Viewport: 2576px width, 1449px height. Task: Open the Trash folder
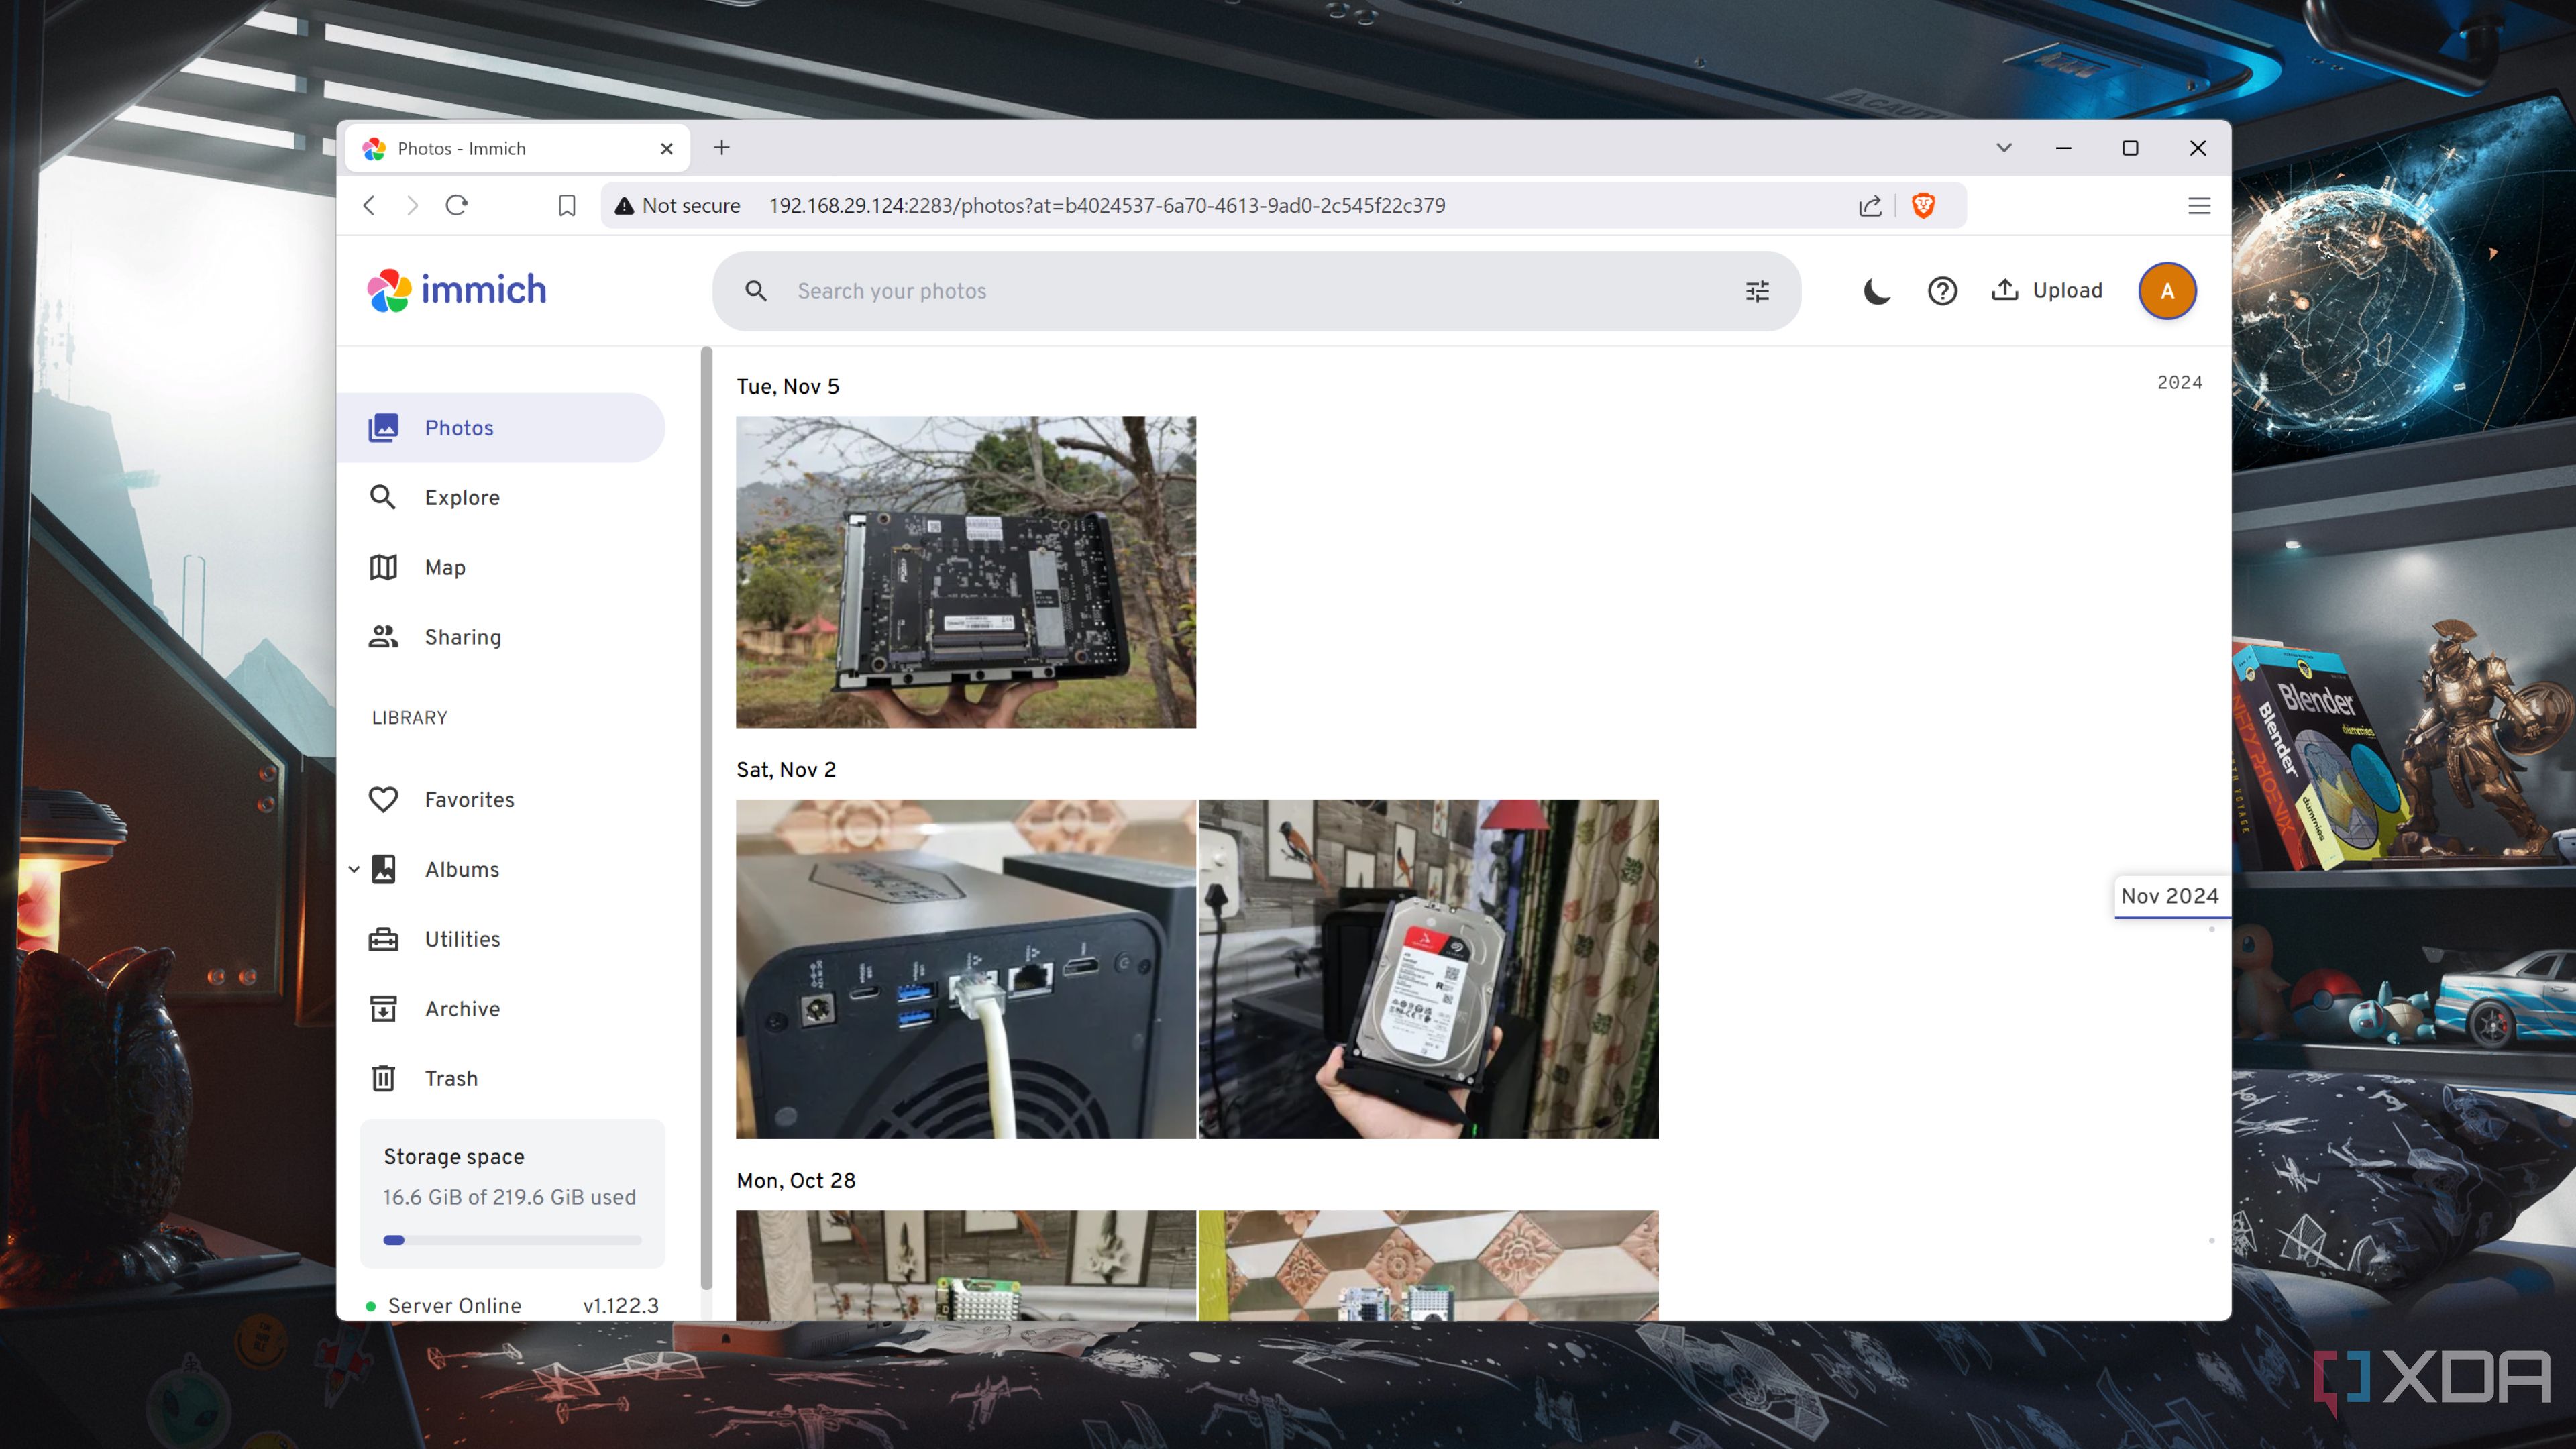(x=450, y=1078)
